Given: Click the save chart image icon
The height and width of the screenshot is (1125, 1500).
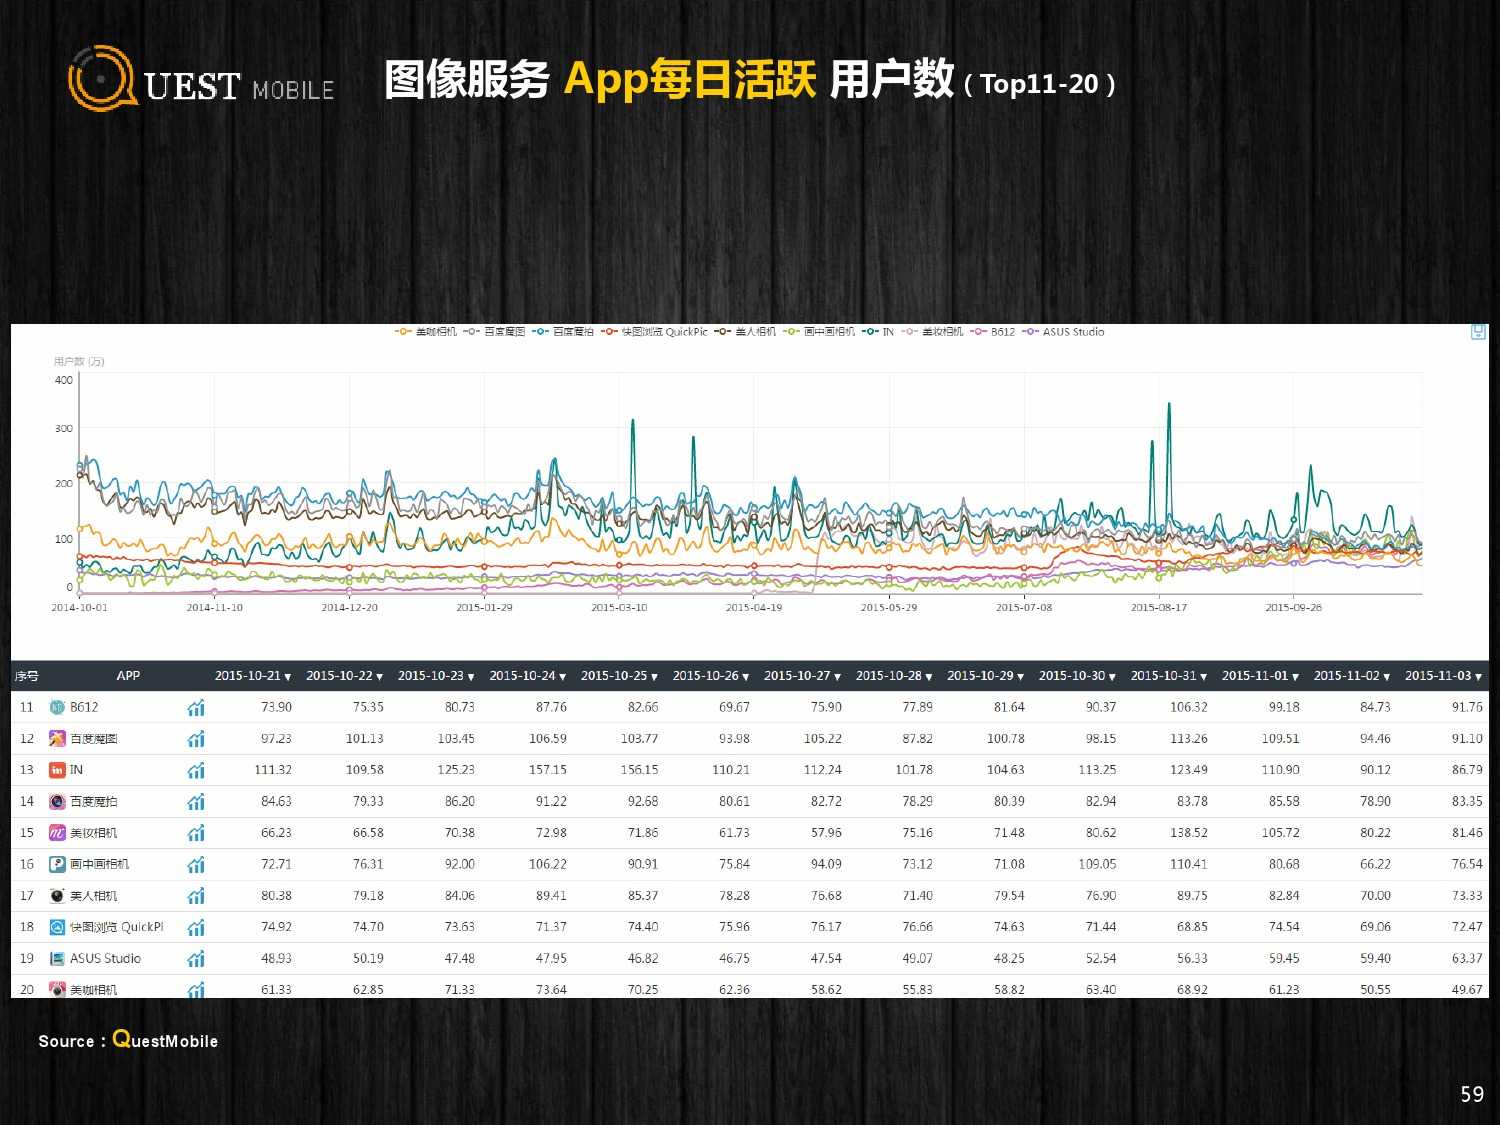Looking at the screenshot, I should tap(1478, 332).
